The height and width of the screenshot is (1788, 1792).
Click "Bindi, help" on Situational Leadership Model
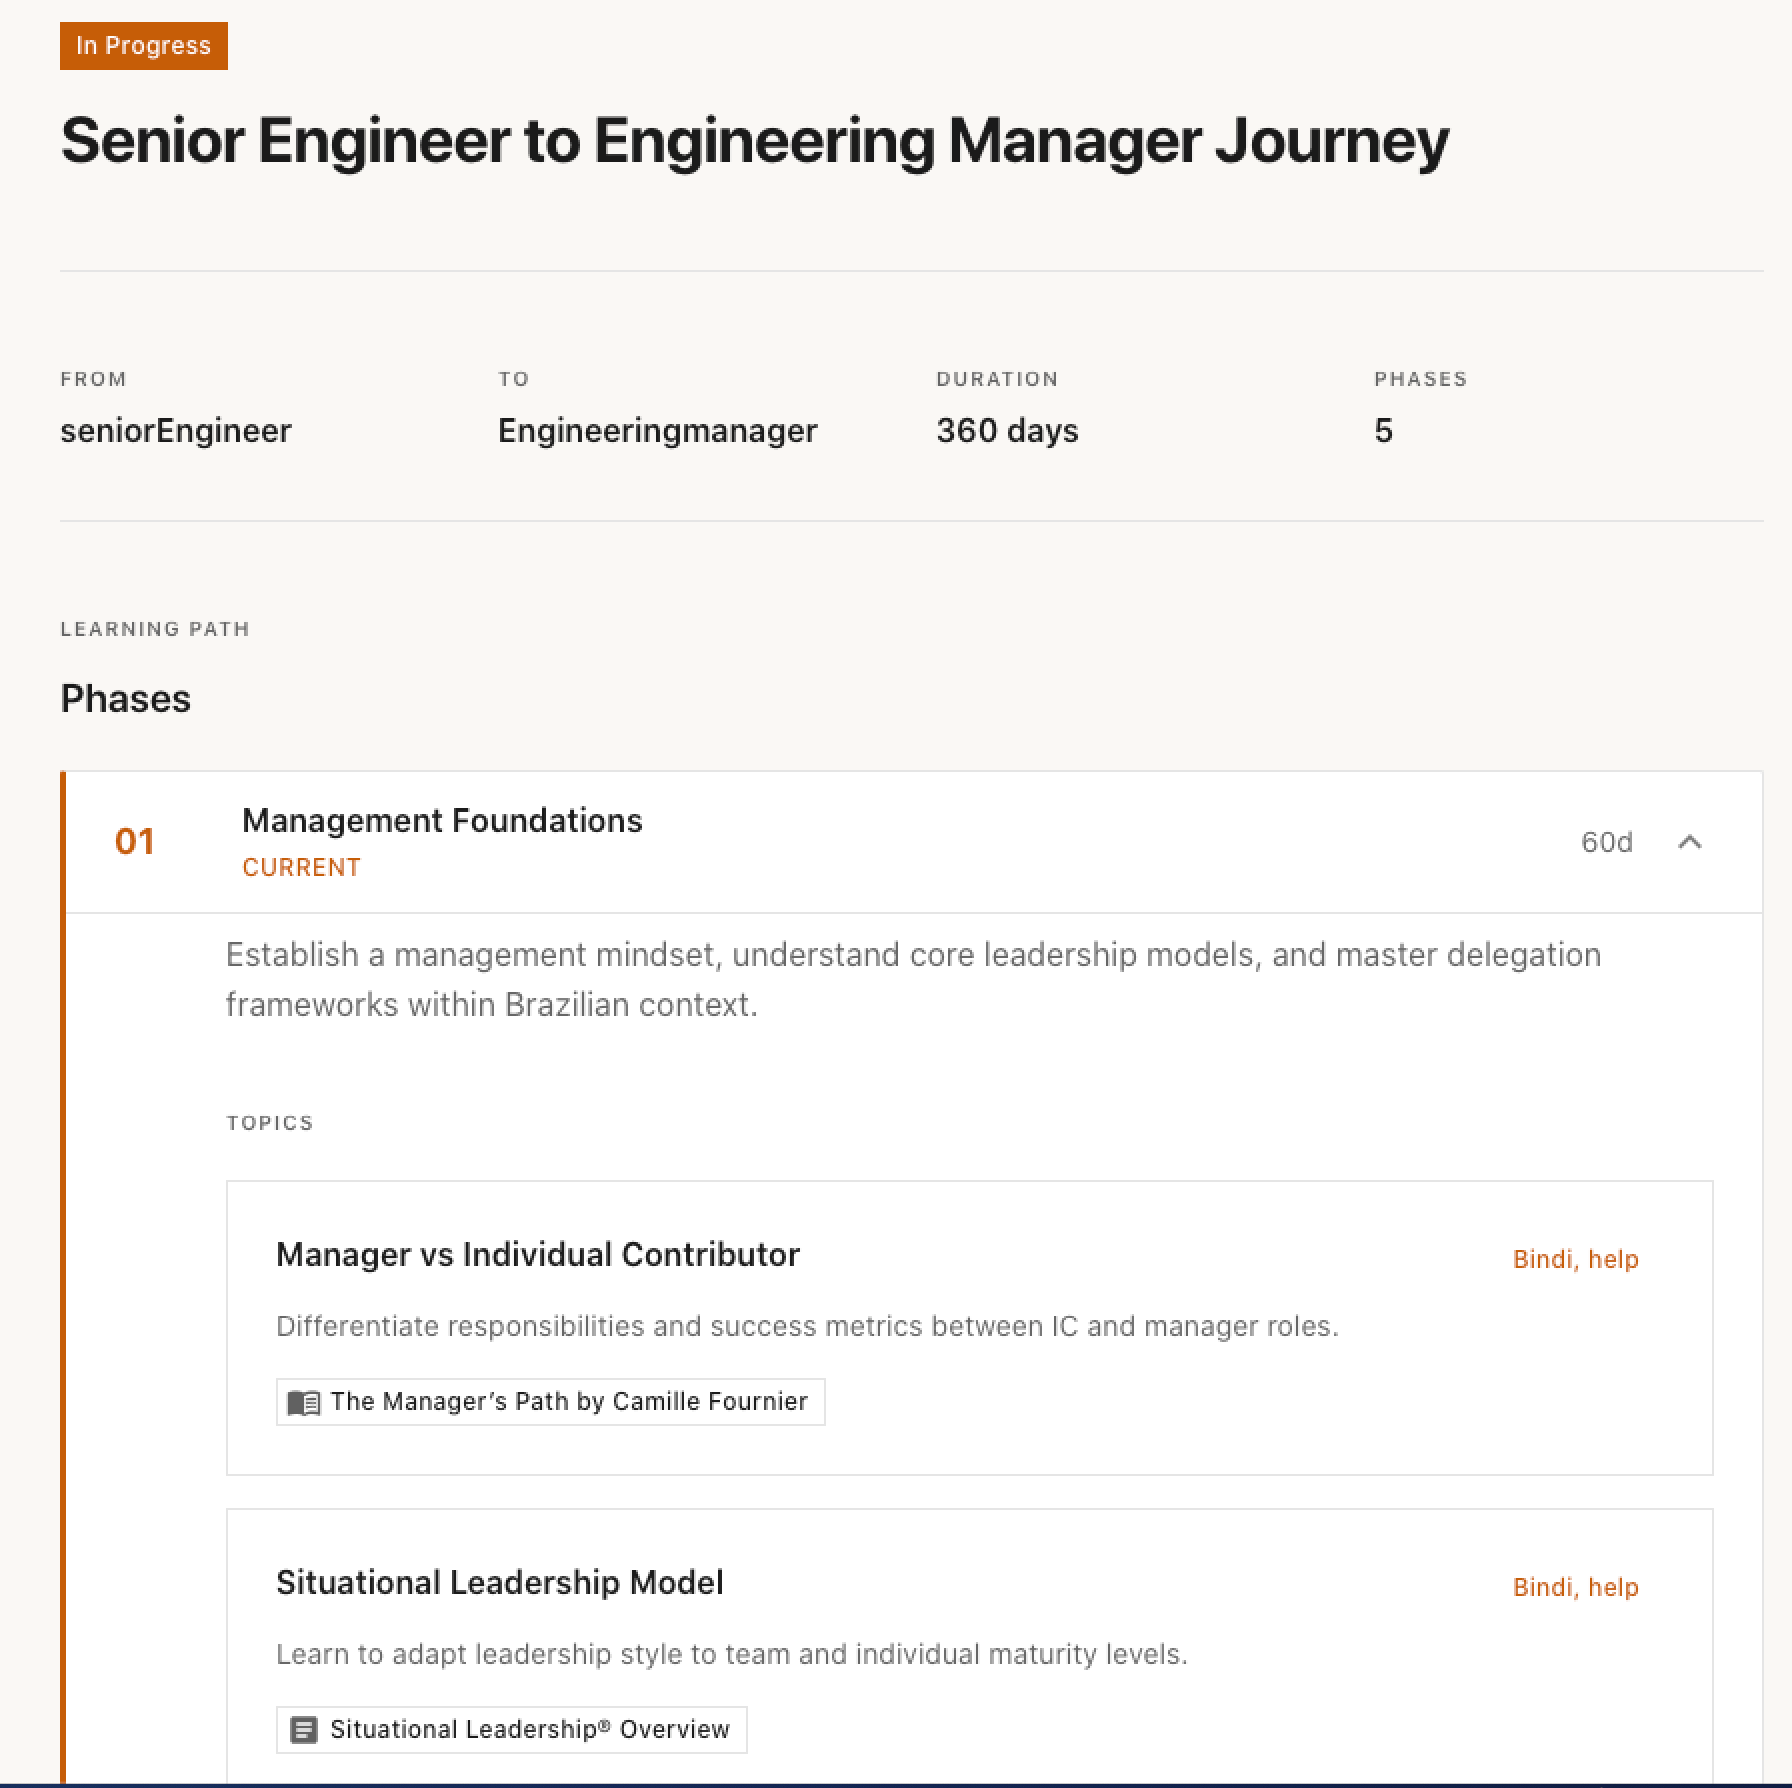click(1576, 1587)
